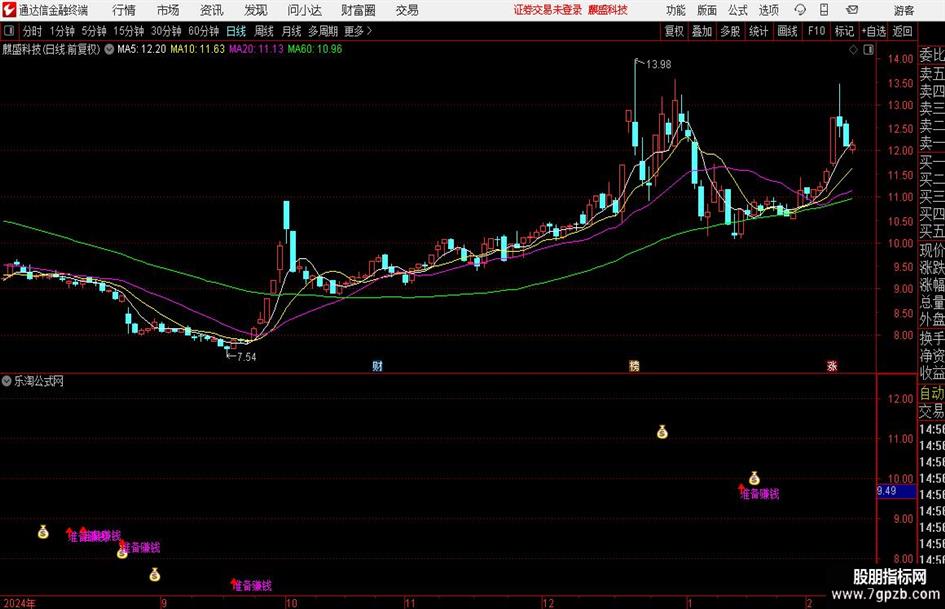Click the MA20: 11.13 indicator value
Viewport: 945px width, 609px height.
[256, 49]
